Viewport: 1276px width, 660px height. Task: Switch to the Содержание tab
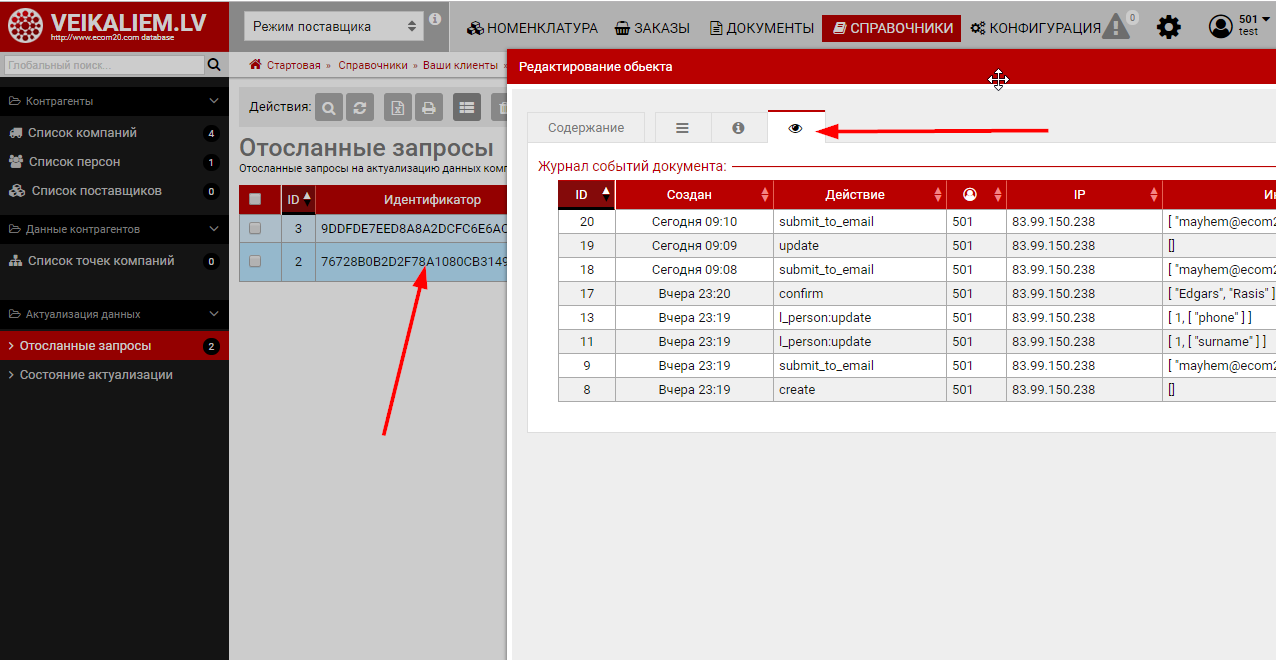pos(586,128)
